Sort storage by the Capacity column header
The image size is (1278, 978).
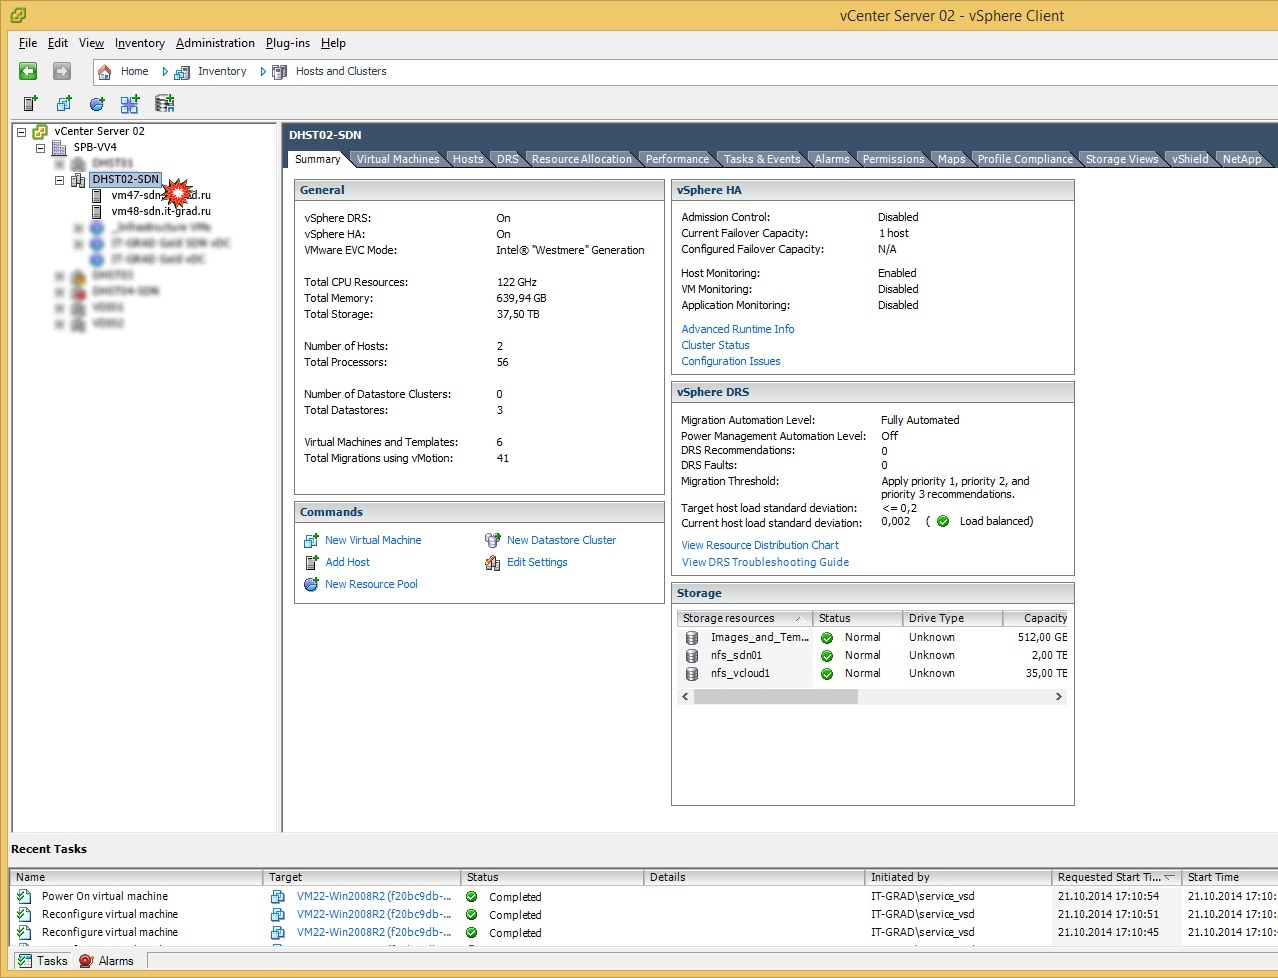click(1035, 619)
